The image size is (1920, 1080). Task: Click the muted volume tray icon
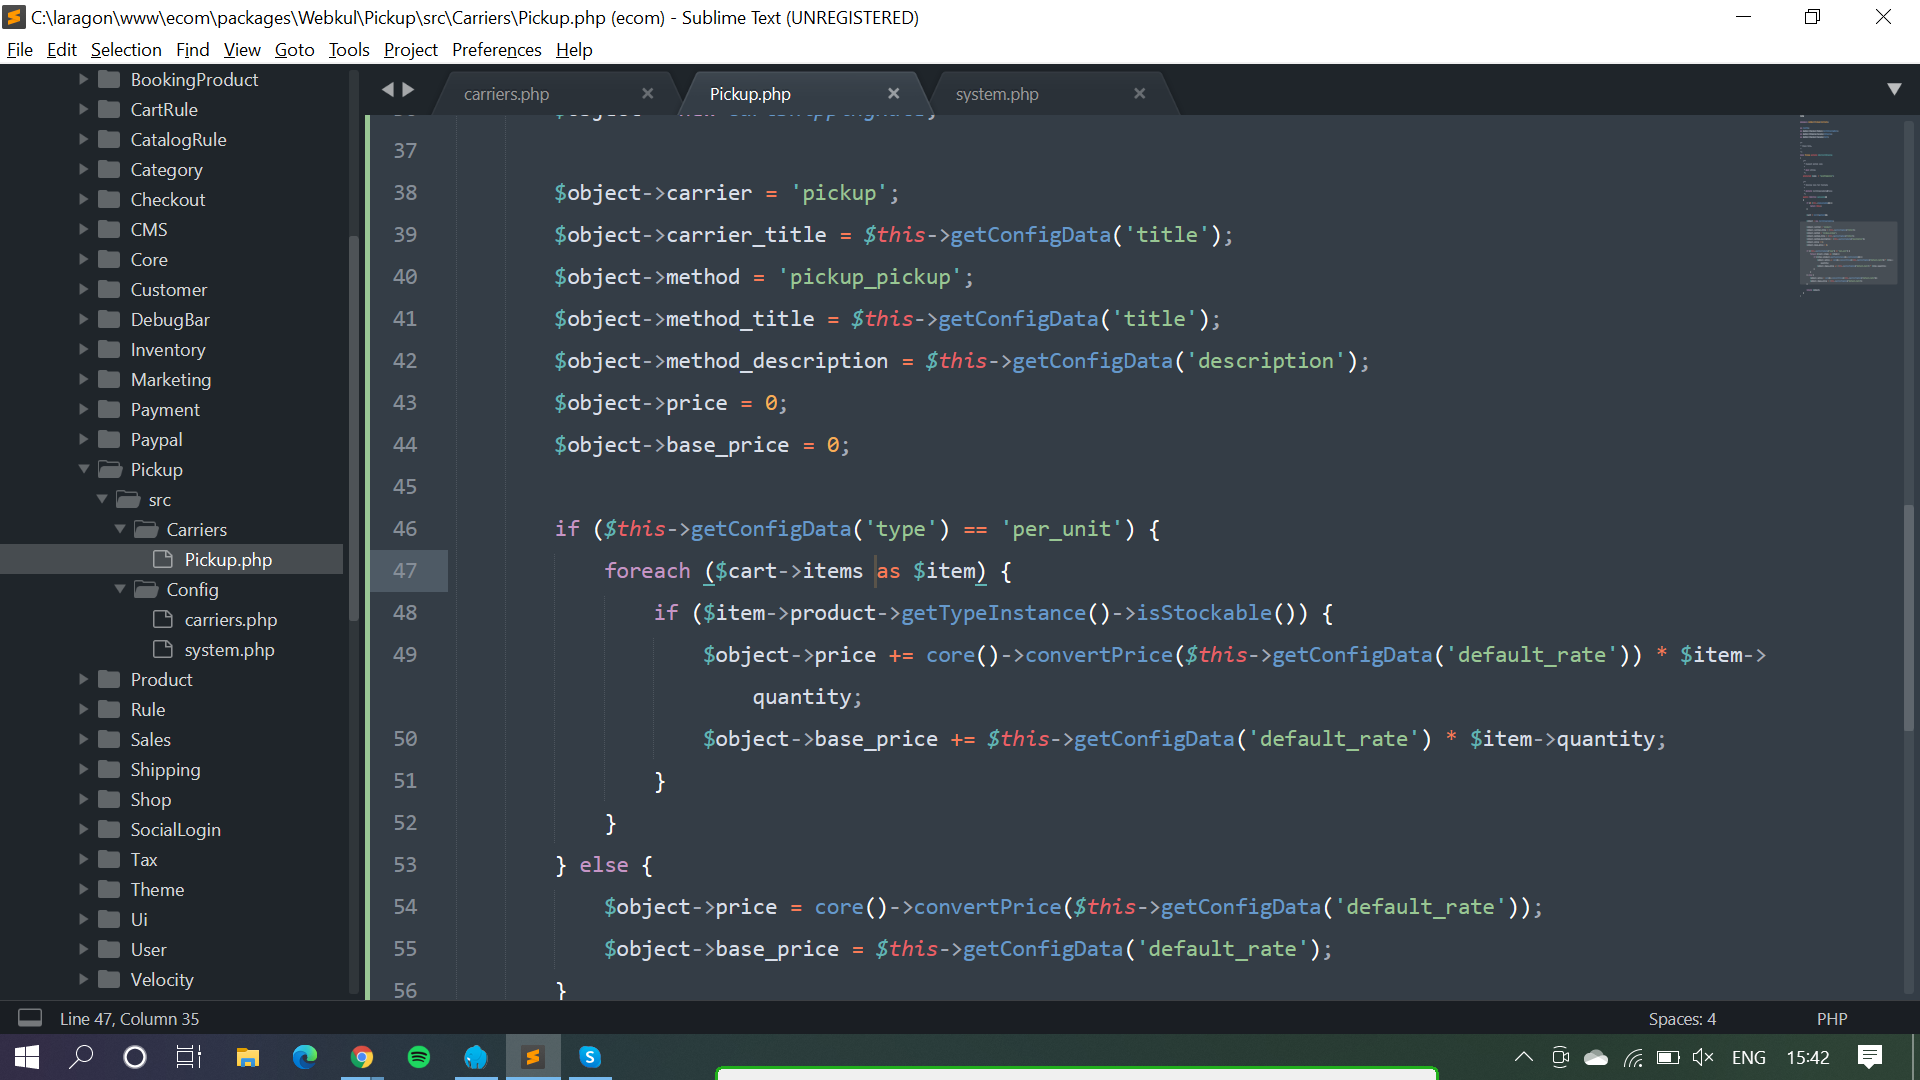point(1703,1057)
